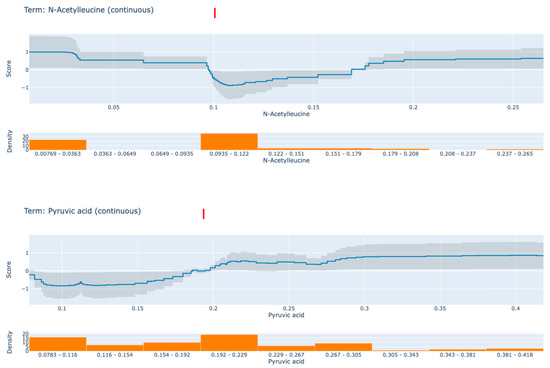Click the N-Acetylleucine x-axis title under the density histogram
This screenshot has width=550, height=368.
click(286, 160)
